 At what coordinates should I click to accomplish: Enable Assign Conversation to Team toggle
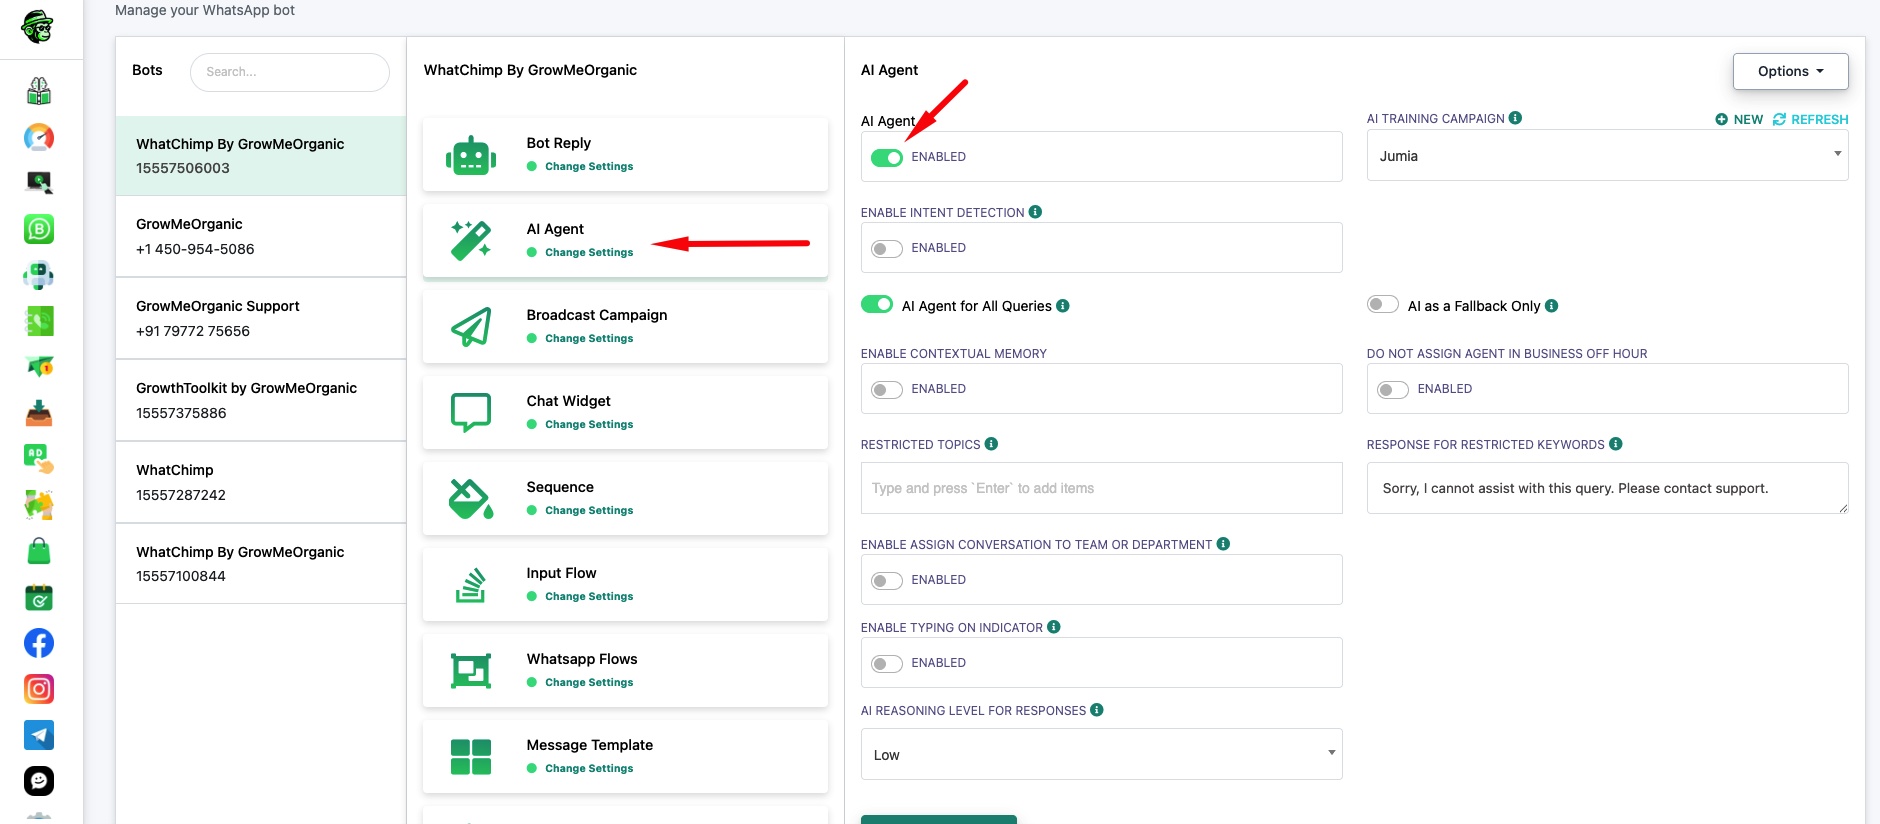886,580
